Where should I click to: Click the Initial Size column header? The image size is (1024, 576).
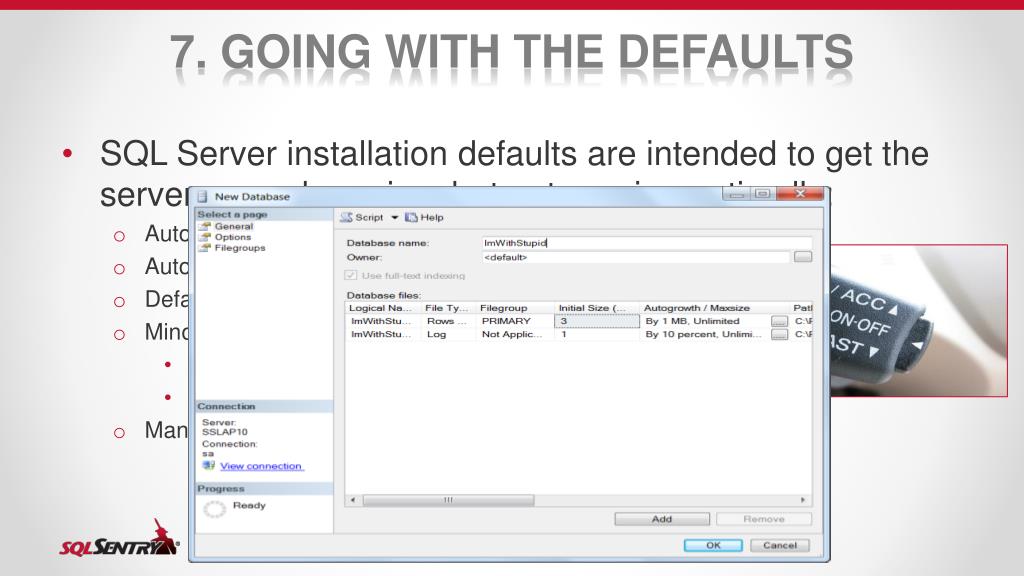tap(596, 308)
